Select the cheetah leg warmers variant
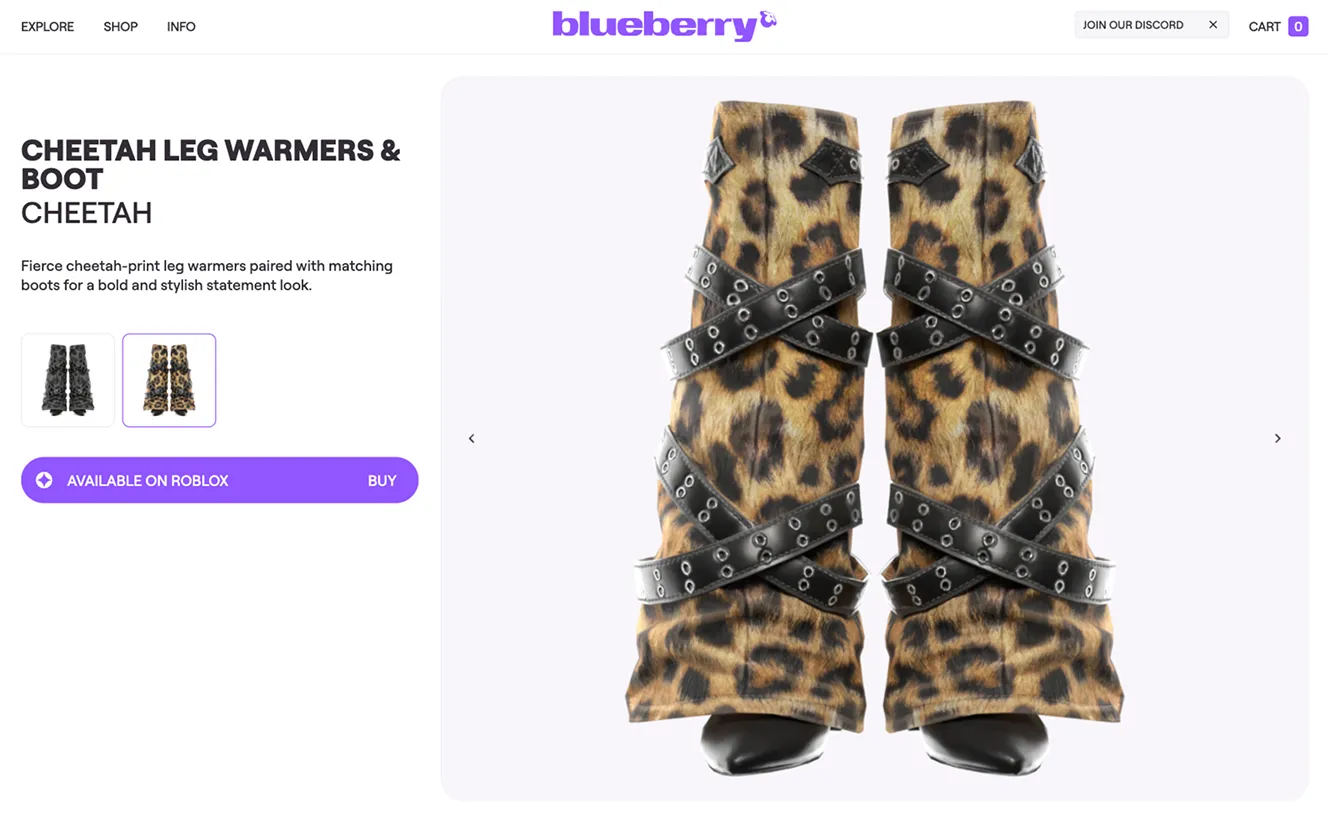 [169, 380]
